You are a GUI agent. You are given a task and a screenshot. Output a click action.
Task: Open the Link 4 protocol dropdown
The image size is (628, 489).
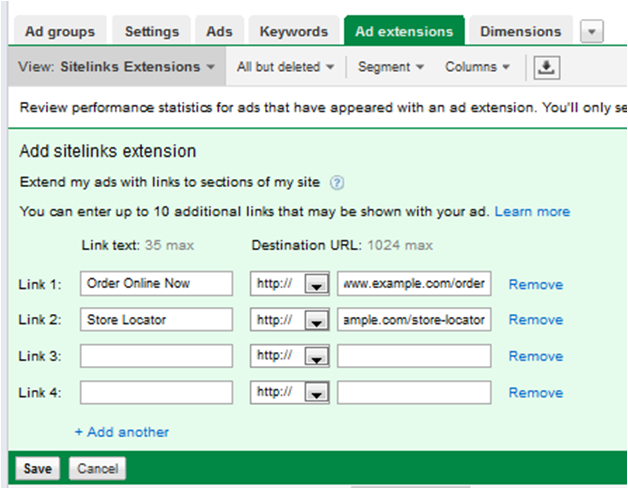(316, 393)
